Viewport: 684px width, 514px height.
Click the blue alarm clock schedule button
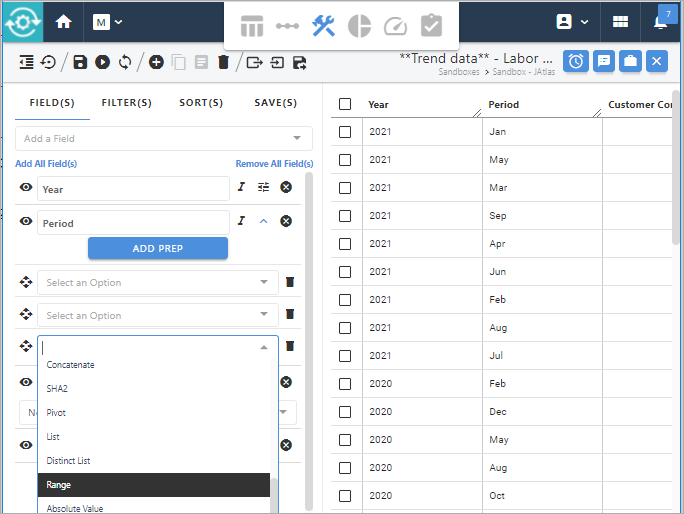pos(576,61)
